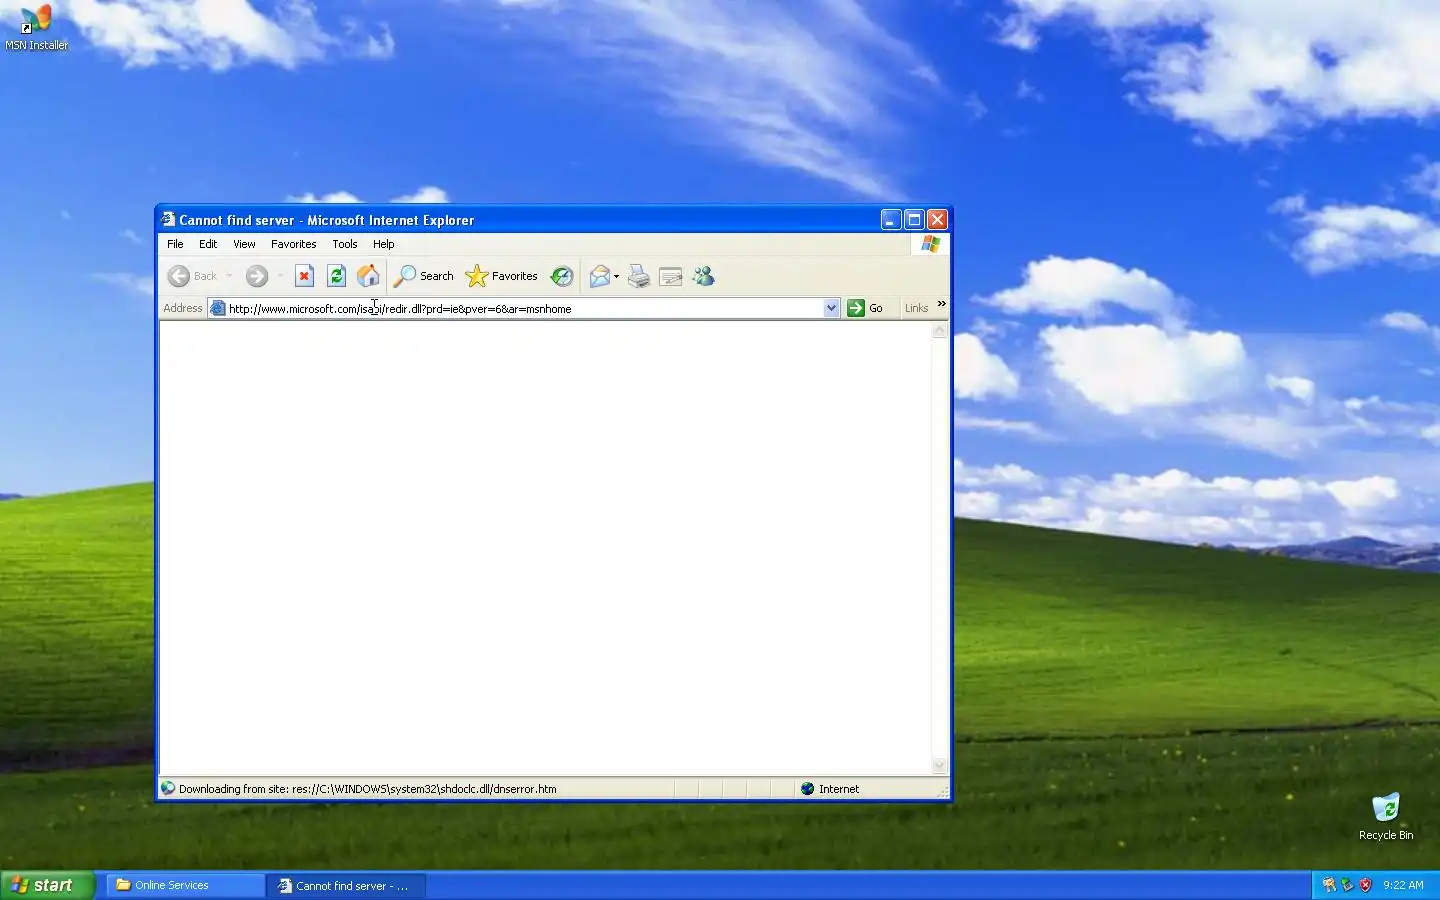Viewport: 1440px width, 900px height.
Task: Open the Mail envelope toolbar icon
Action: pyautogui.click(x=600, y=276)
